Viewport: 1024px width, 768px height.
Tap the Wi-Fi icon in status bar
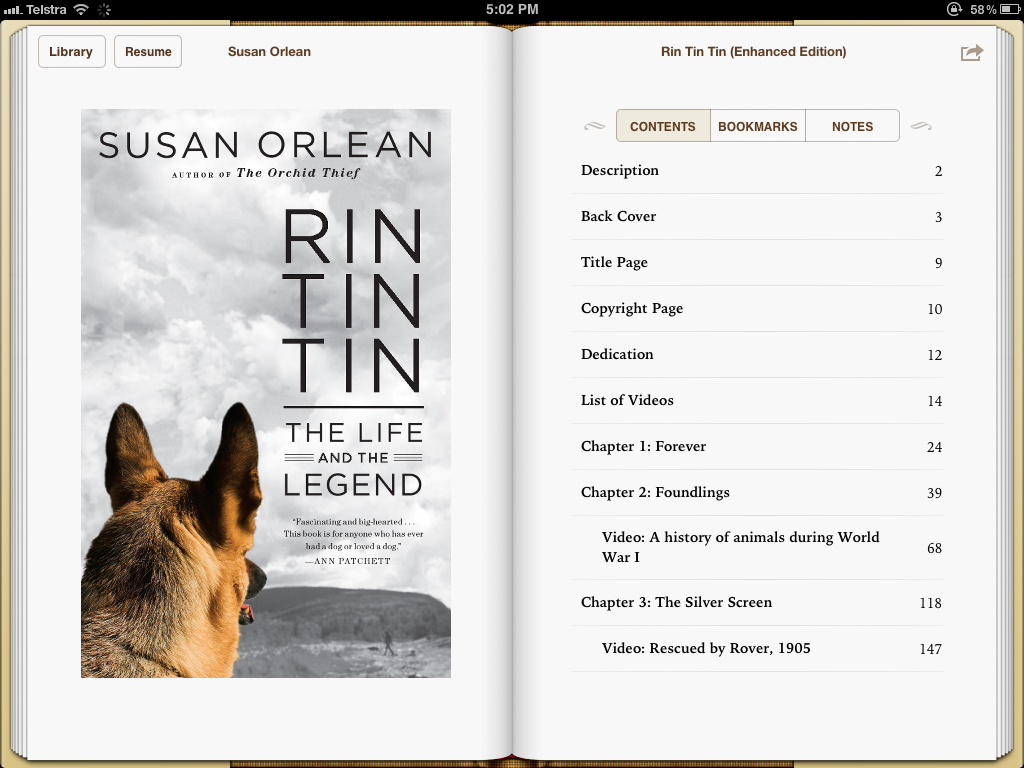80,9
